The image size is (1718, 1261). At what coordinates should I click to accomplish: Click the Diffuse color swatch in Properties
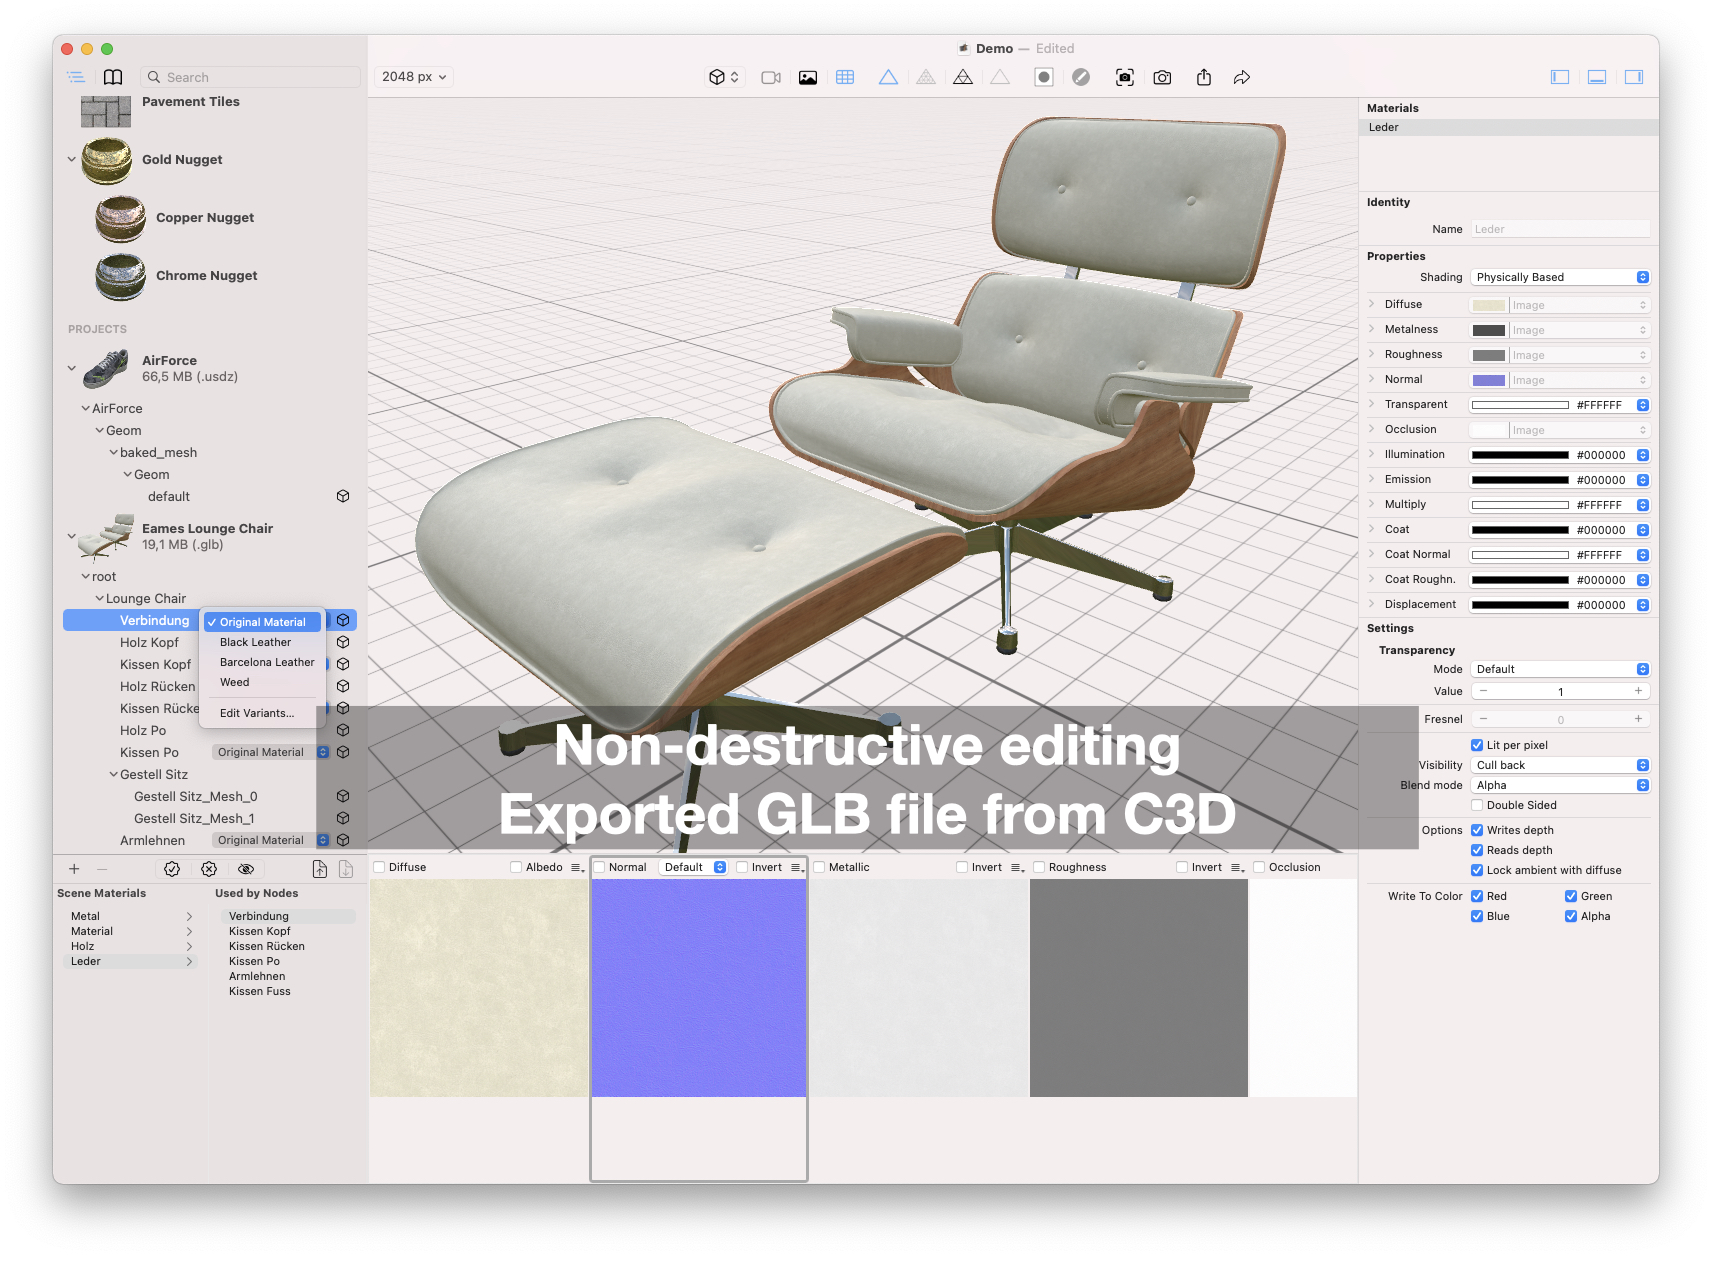(1489, 304)
